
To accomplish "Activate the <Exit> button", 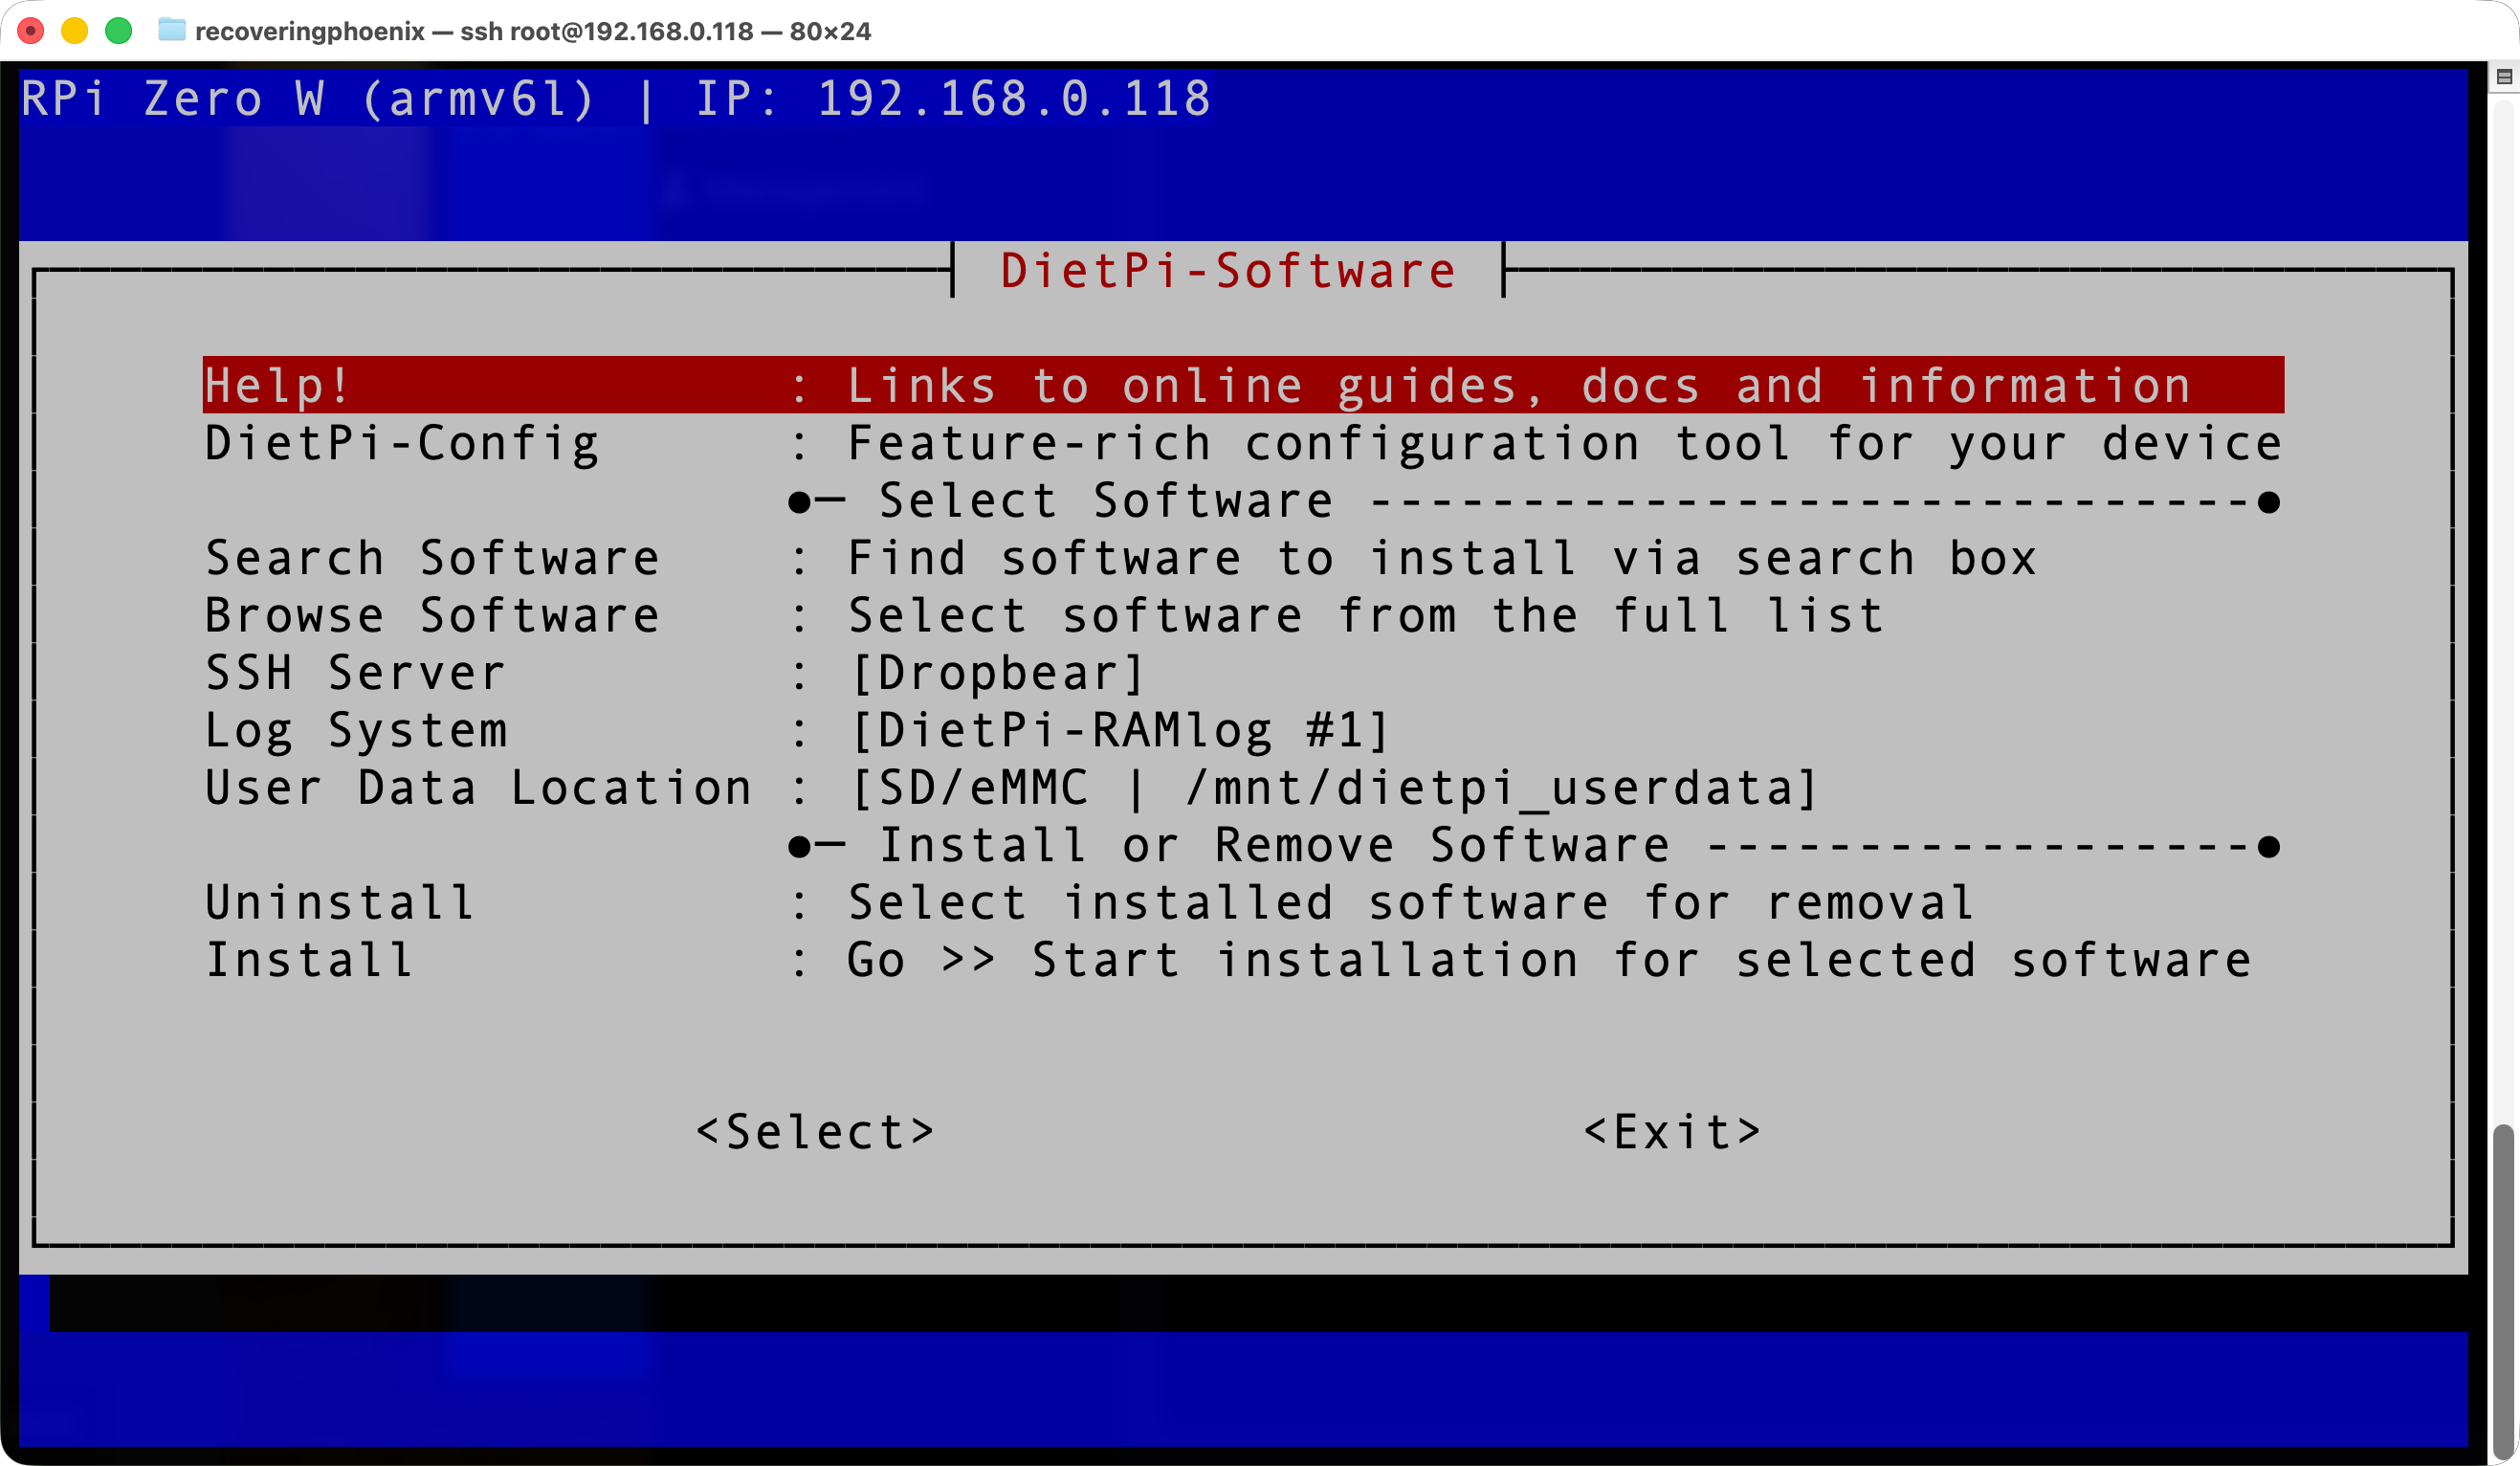I will coord(1672,1132).
